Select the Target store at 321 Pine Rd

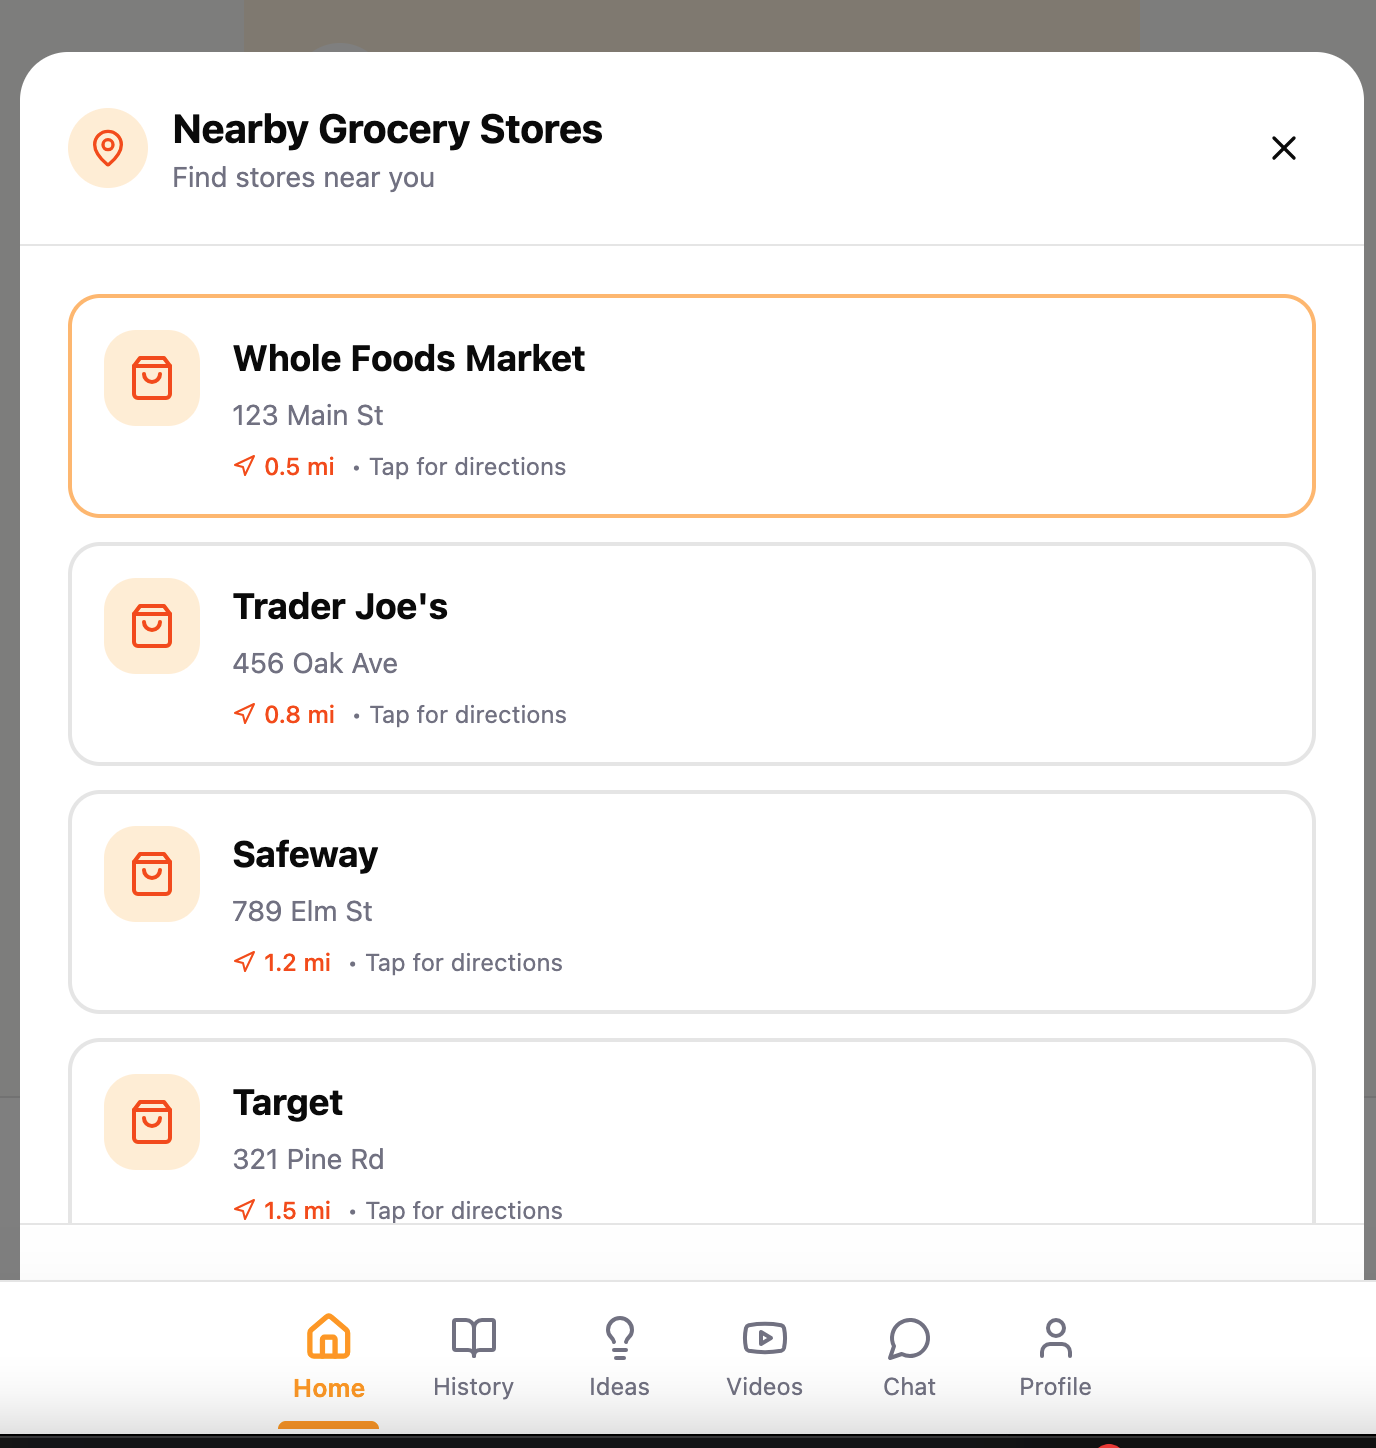[692, 1132]
